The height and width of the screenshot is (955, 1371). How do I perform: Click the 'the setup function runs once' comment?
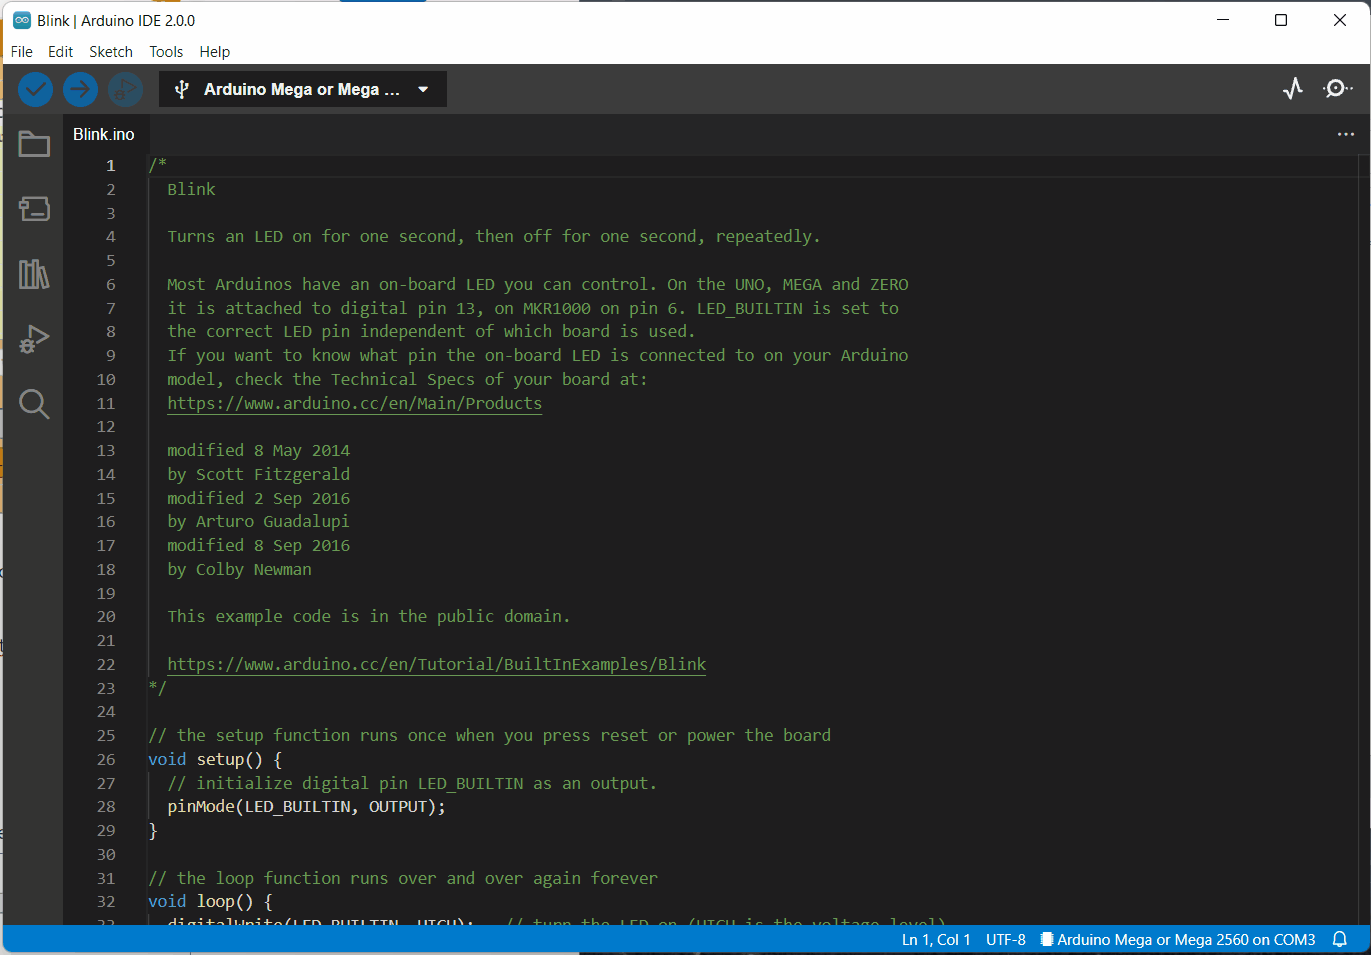coord(490,735)
